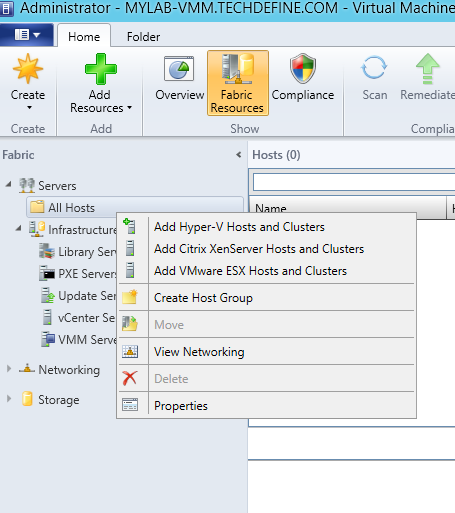Select vCenter Servers icon

pyautogui.click(x=48, y=317)
